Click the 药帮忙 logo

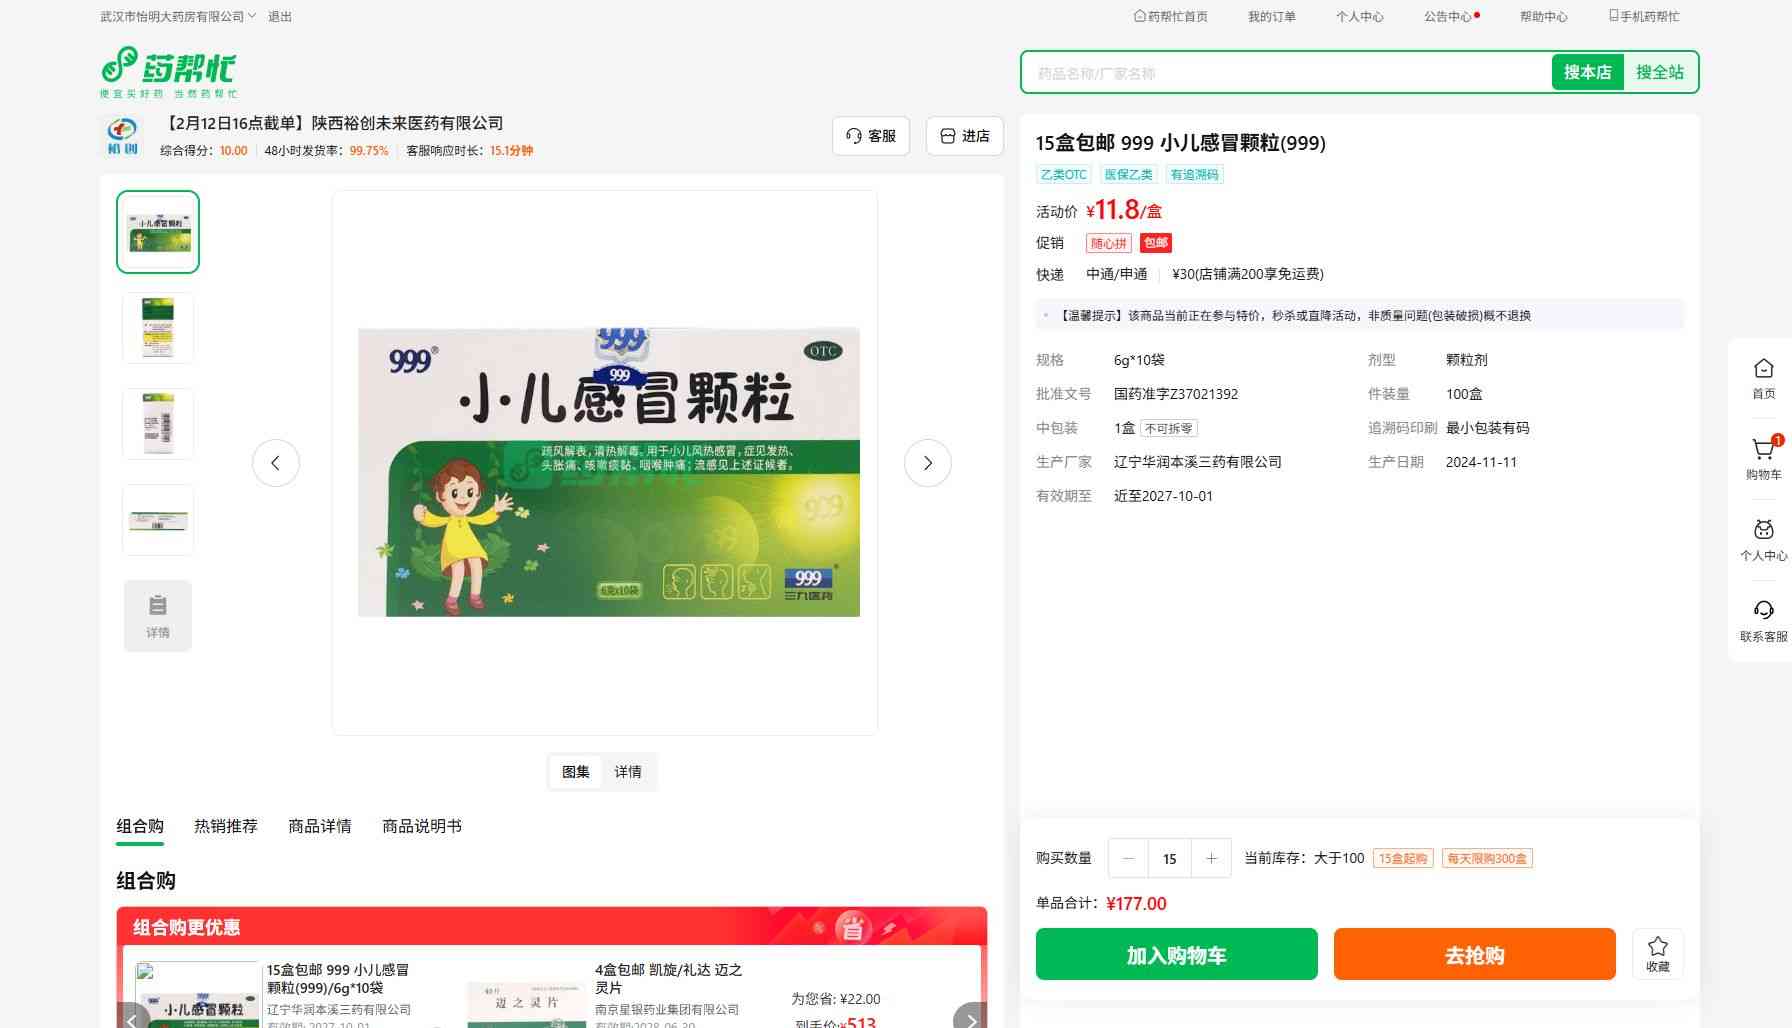[x=168, y=71]
